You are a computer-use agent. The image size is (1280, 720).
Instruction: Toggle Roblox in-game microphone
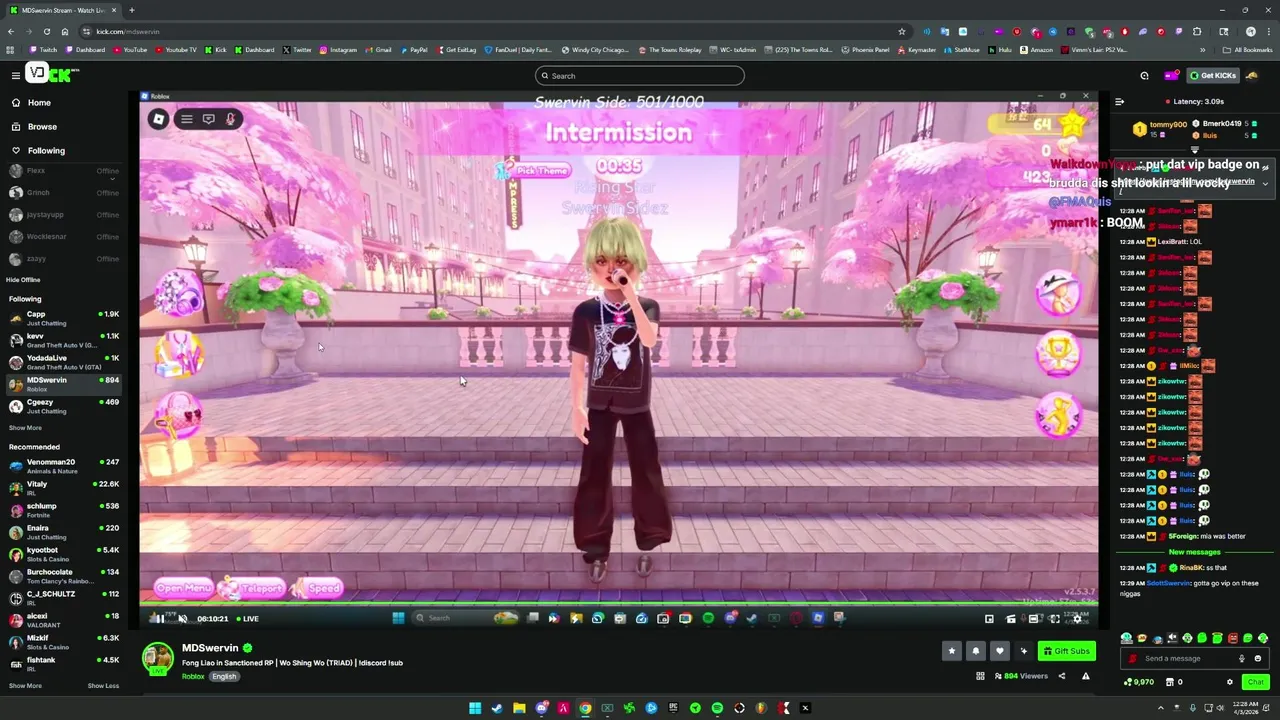click(x=230, y=119)
